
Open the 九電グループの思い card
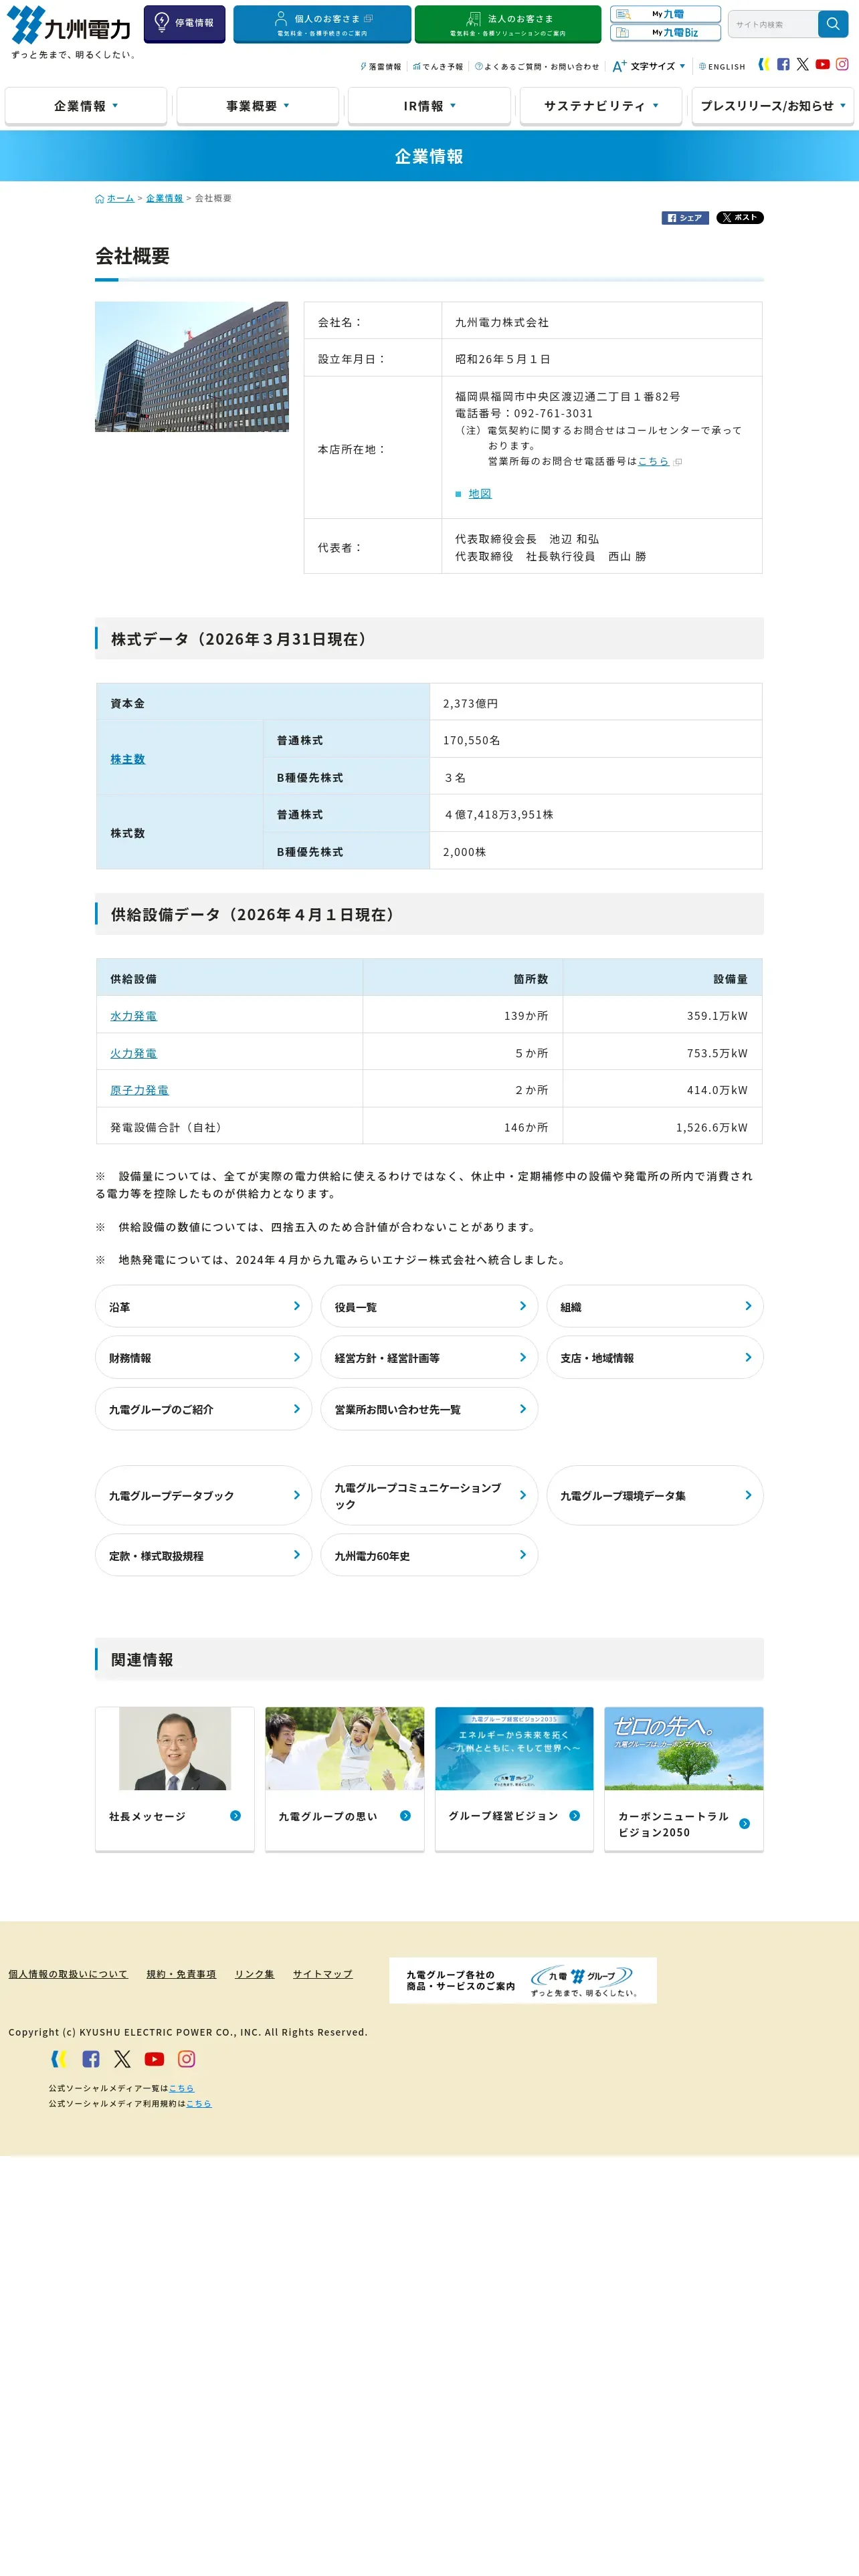pyautogui.click(x=345, y=1778)
